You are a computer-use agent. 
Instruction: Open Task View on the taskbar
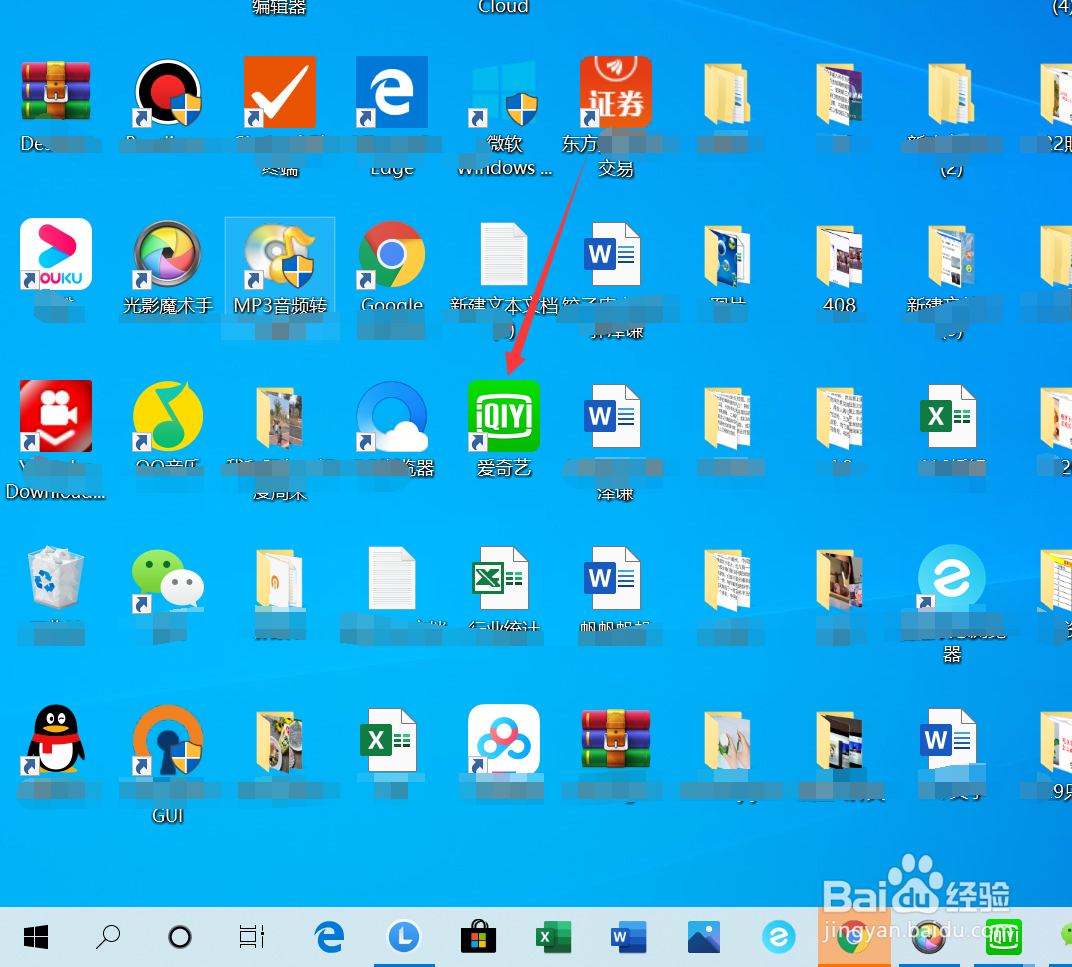pos(252,937)
